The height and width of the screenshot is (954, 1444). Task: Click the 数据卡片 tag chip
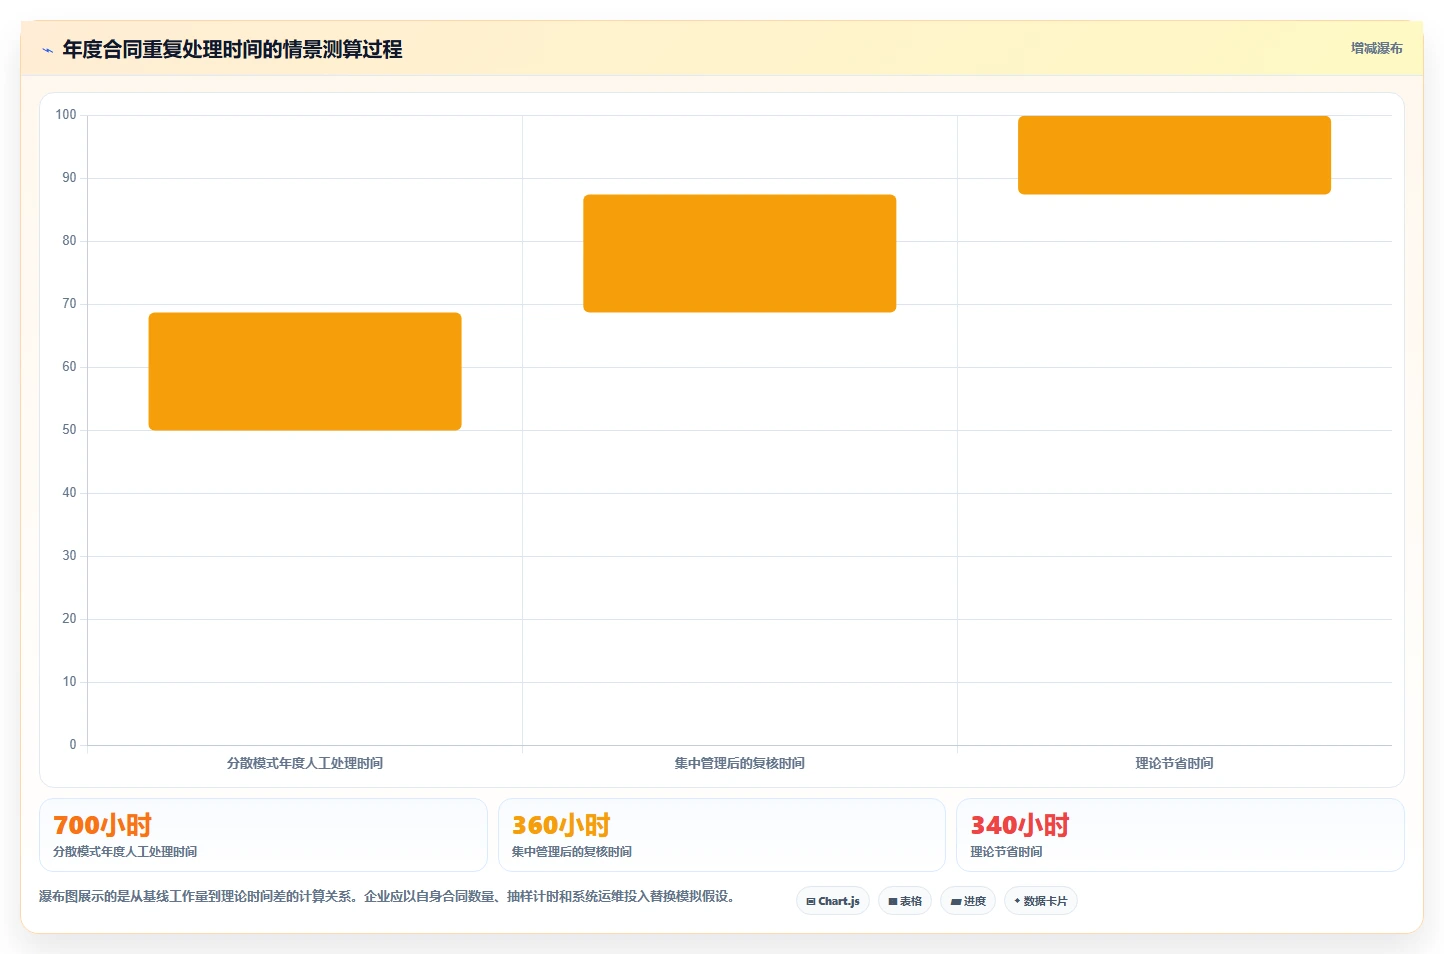1041,901
